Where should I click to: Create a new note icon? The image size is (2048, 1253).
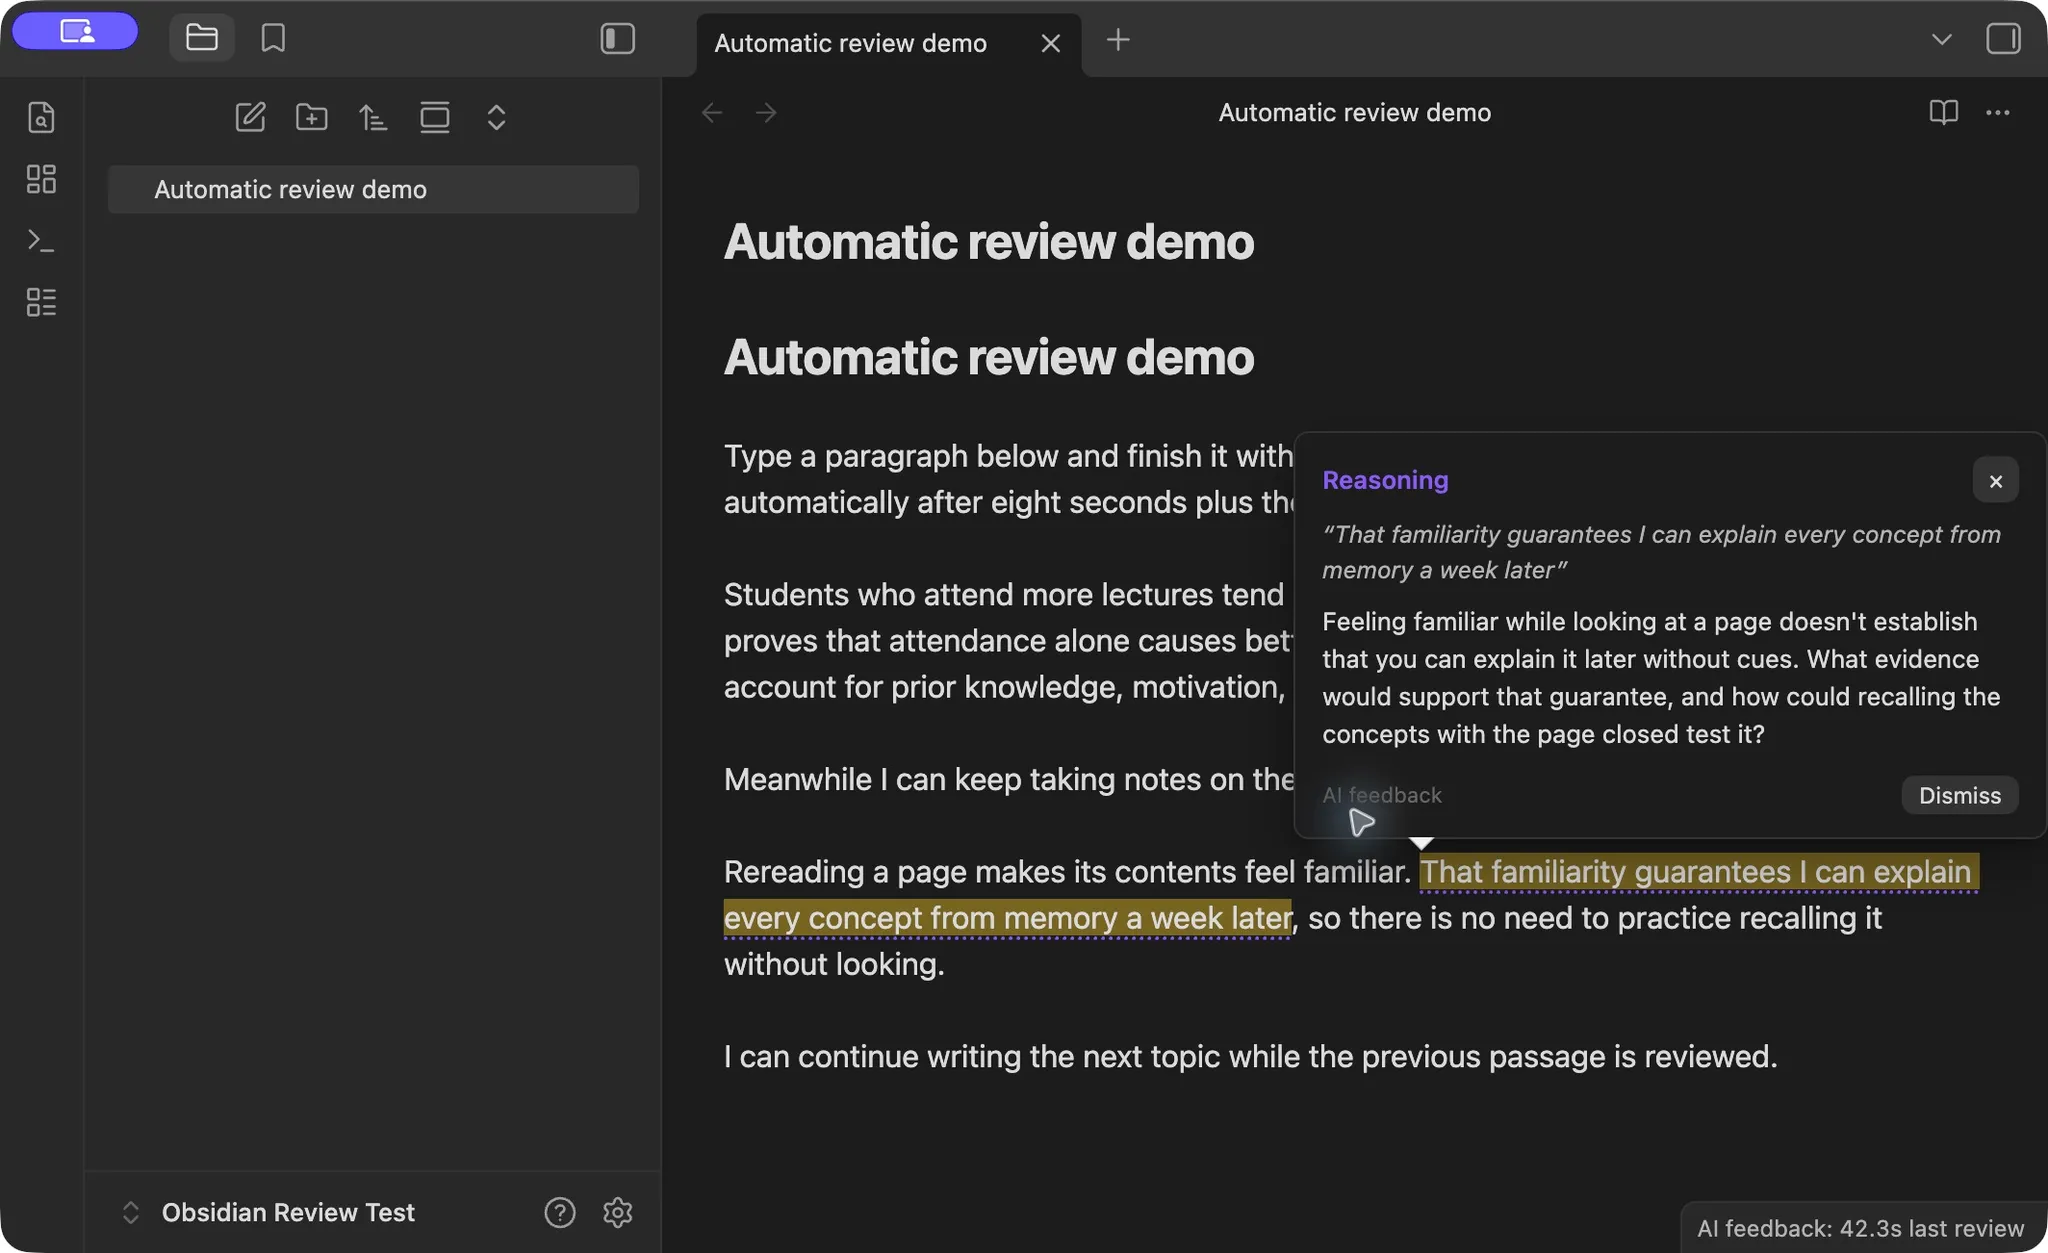click(250, 117)
